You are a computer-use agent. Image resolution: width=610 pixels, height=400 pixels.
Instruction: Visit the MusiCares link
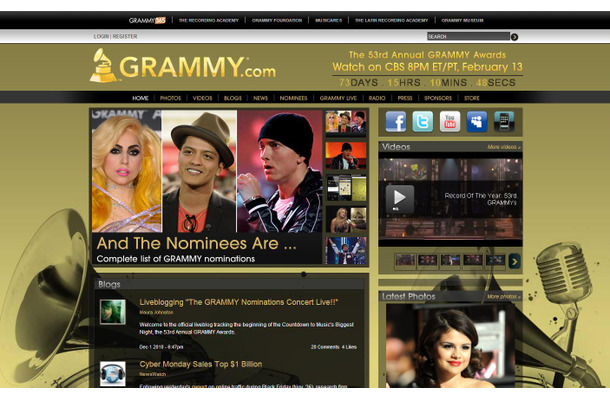tap(328, 20)
